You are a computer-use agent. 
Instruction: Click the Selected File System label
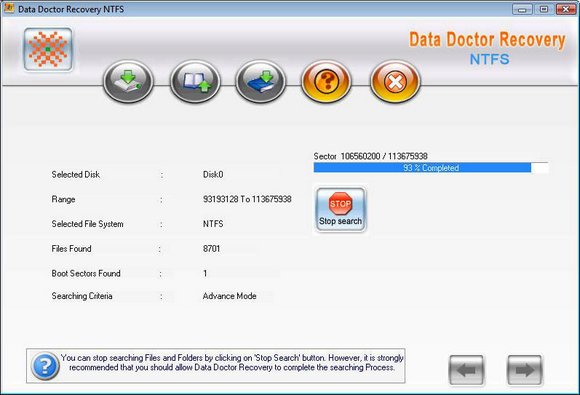[88, 224]
